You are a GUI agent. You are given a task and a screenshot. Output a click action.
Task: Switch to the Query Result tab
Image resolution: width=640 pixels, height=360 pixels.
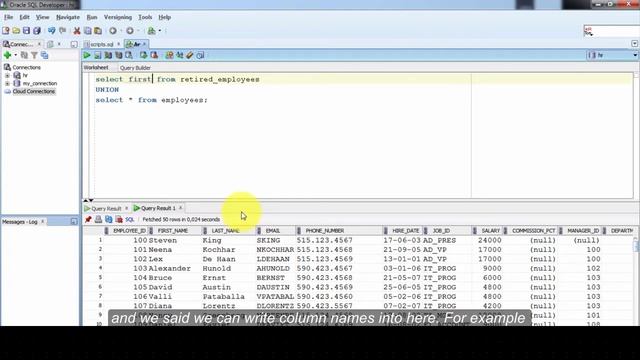(x=106, y=208)
